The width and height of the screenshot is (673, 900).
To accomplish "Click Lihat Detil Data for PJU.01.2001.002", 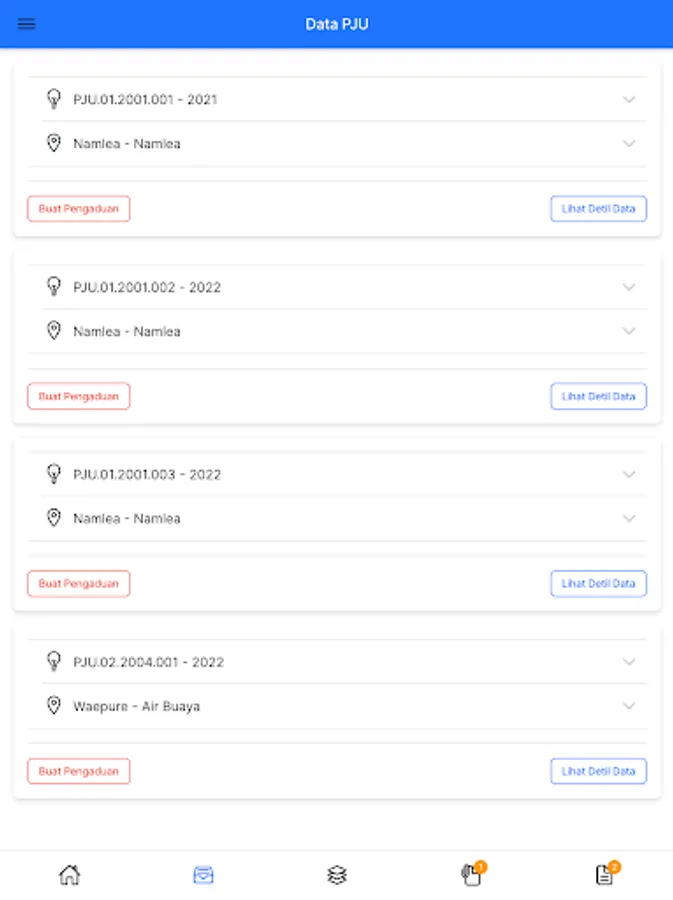I will coord(598,396).
